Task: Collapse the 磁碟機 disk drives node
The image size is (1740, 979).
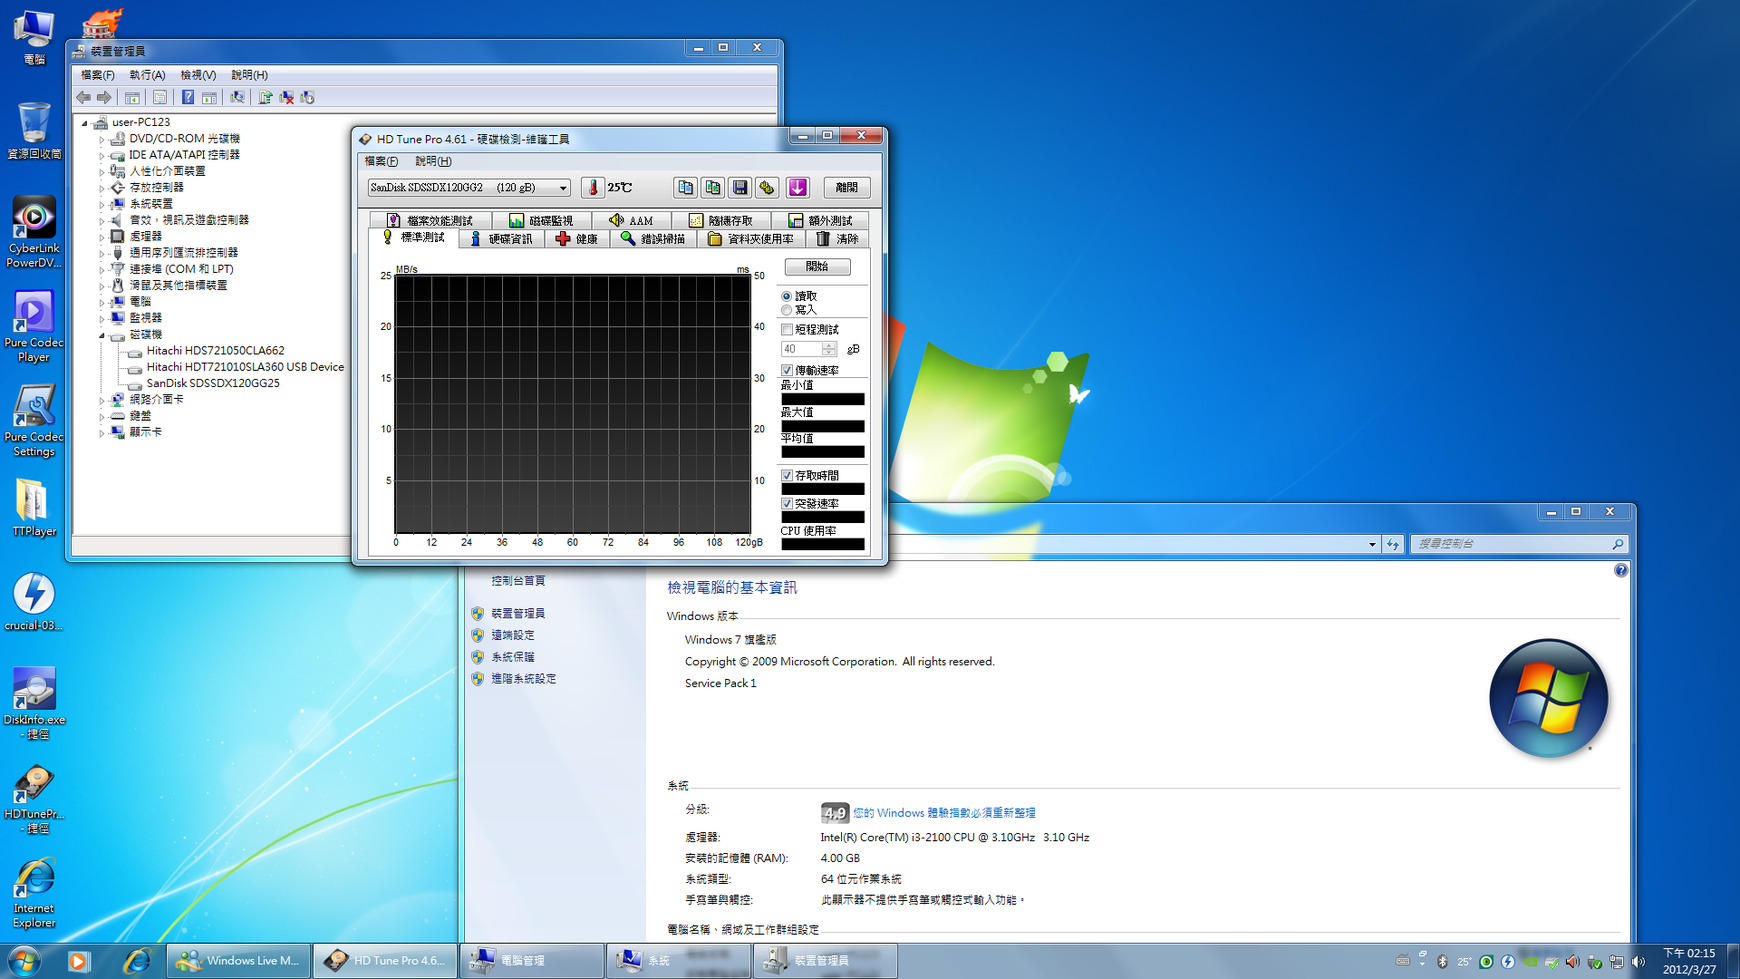Action: pyautogui.click(x=102, y=335)
